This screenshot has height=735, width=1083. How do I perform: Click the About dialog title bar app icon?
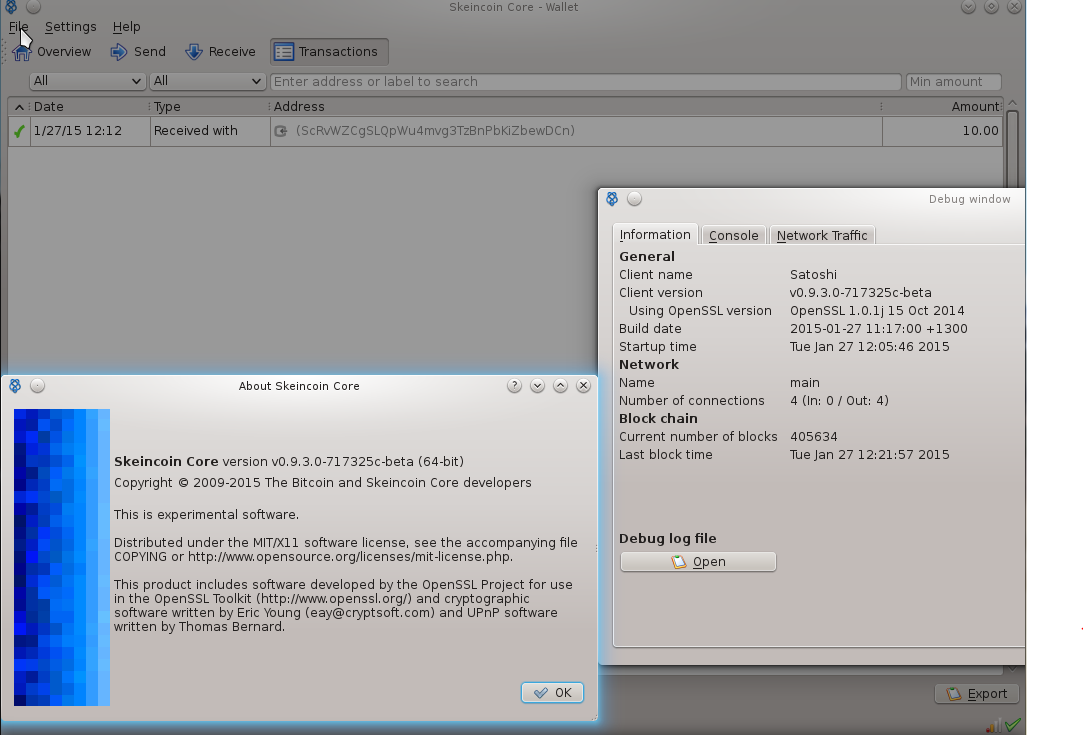point(15,385)
